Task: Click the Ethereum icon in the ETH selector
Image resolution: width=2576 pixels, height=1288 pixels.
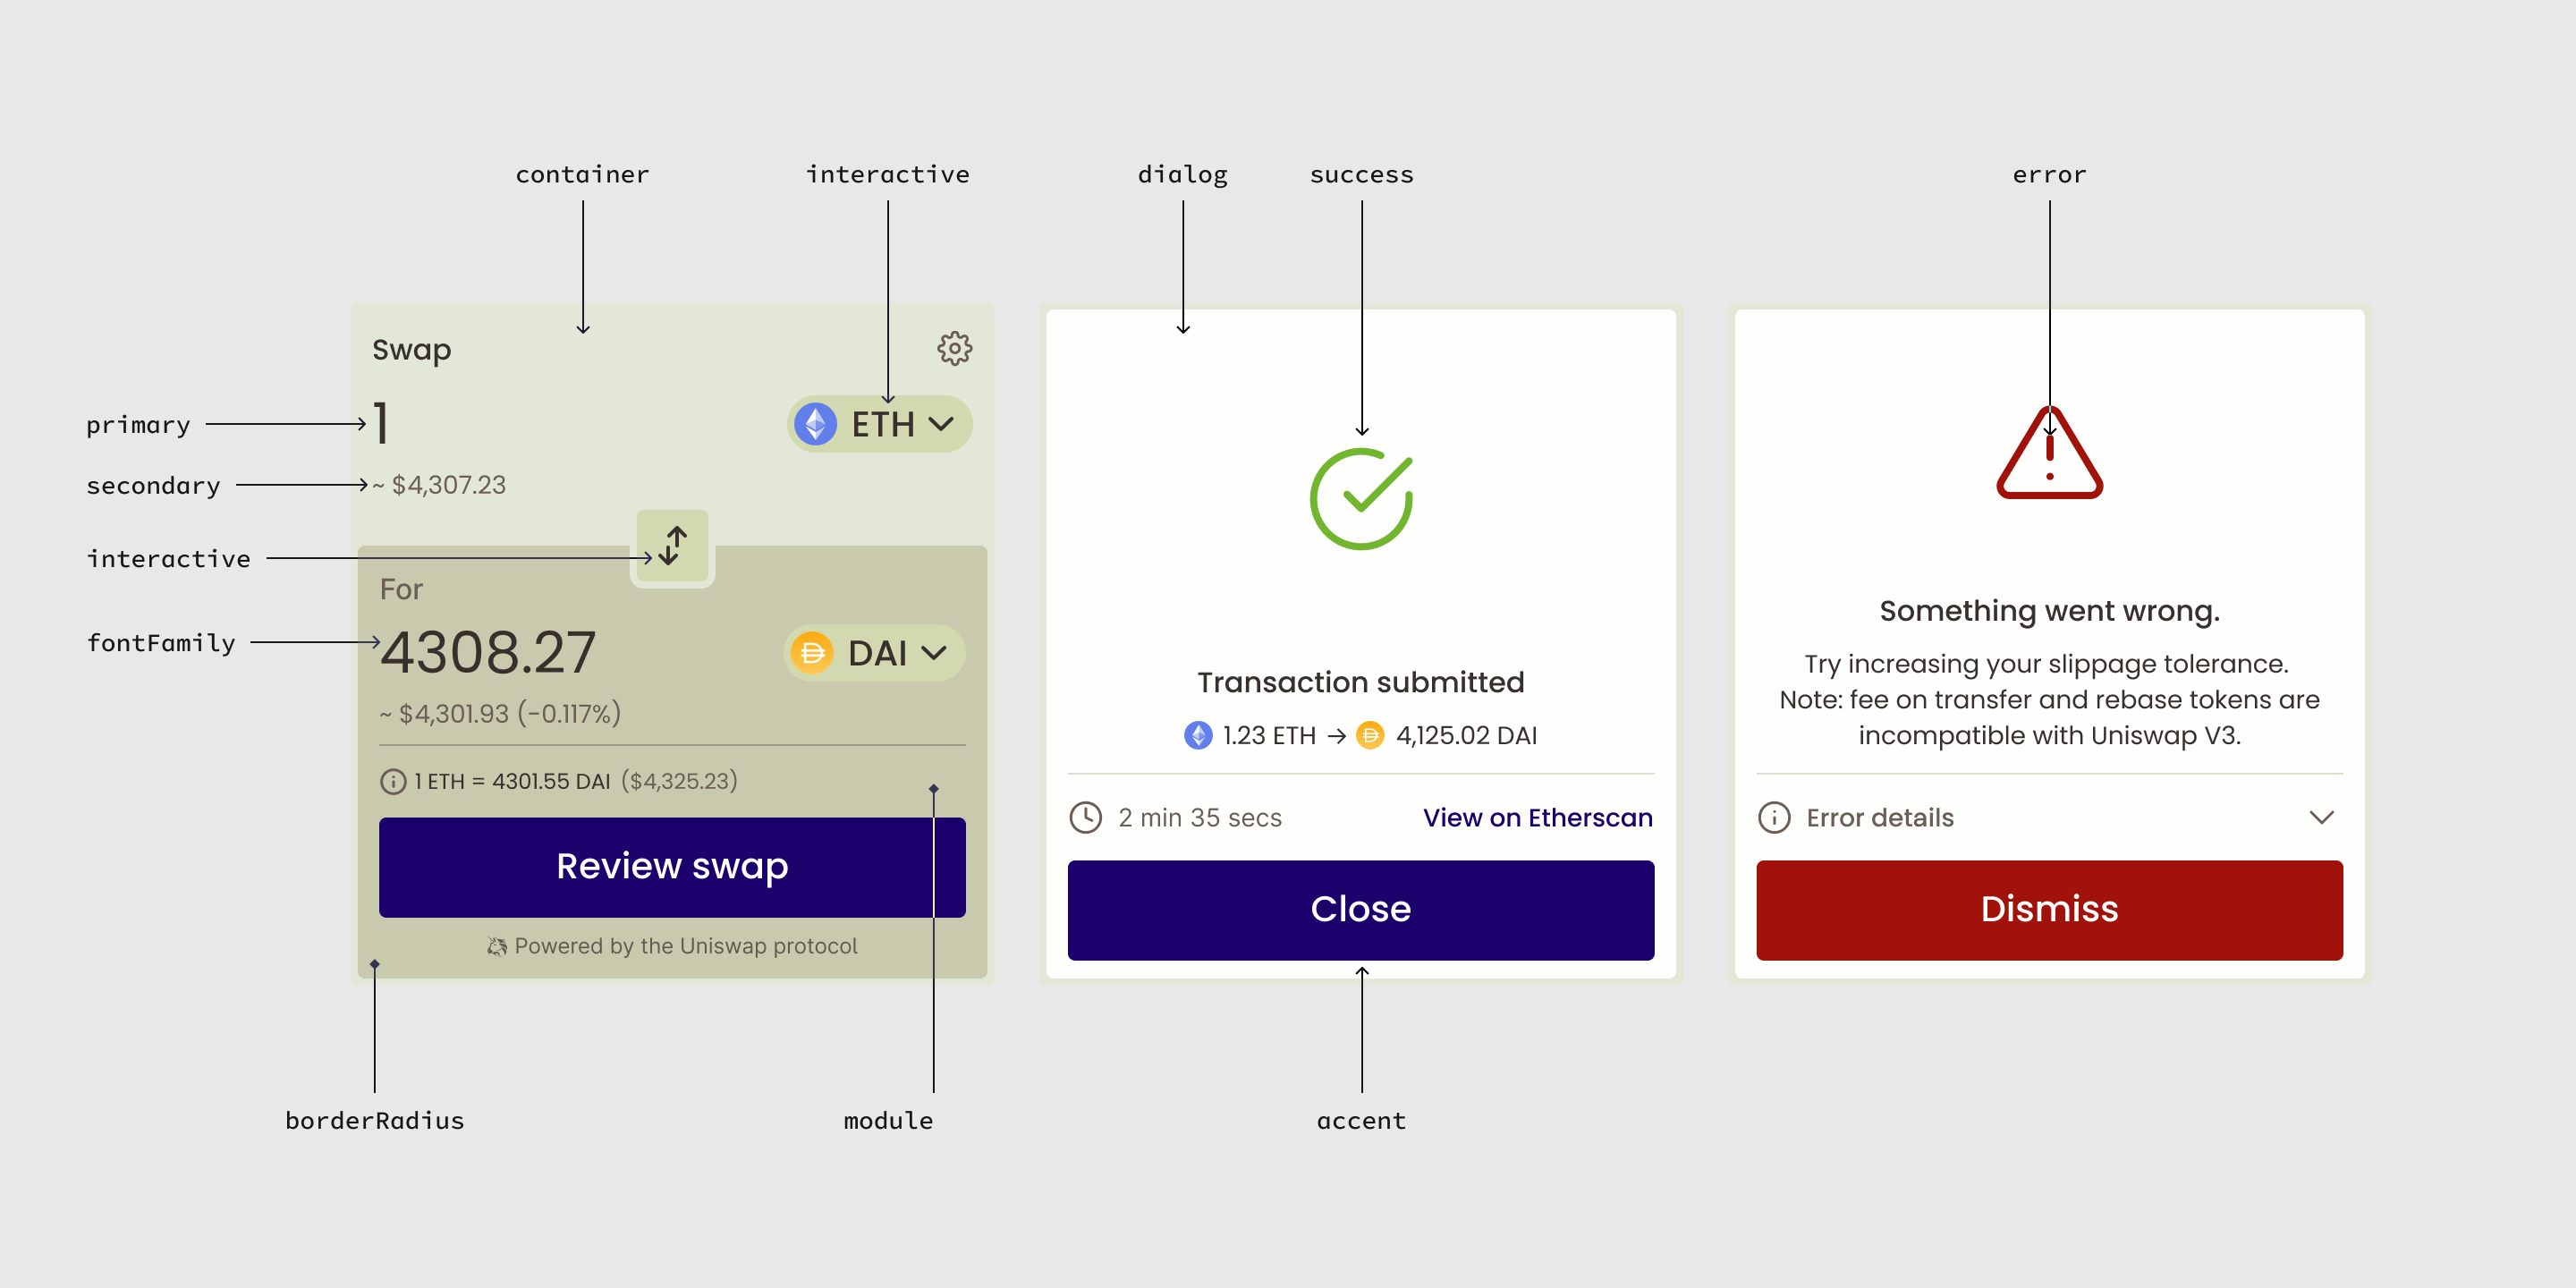Action: click(x=816, y=424)
